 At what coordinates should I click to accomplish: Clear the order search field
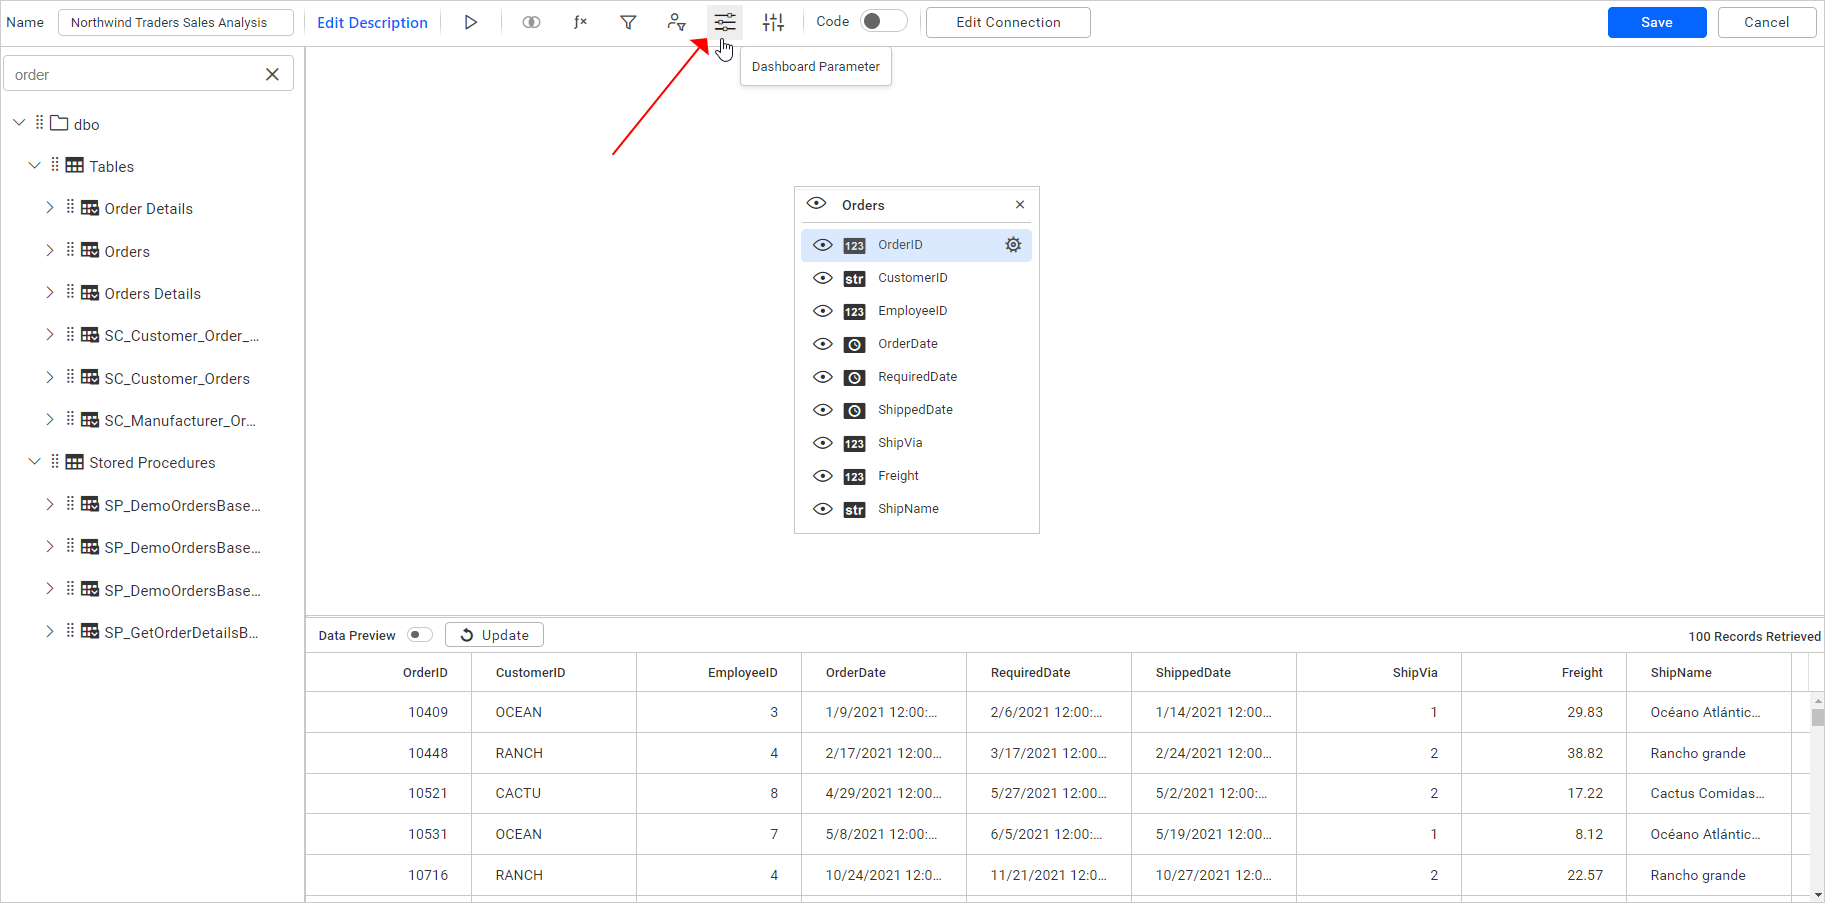[x=272, y=73]
